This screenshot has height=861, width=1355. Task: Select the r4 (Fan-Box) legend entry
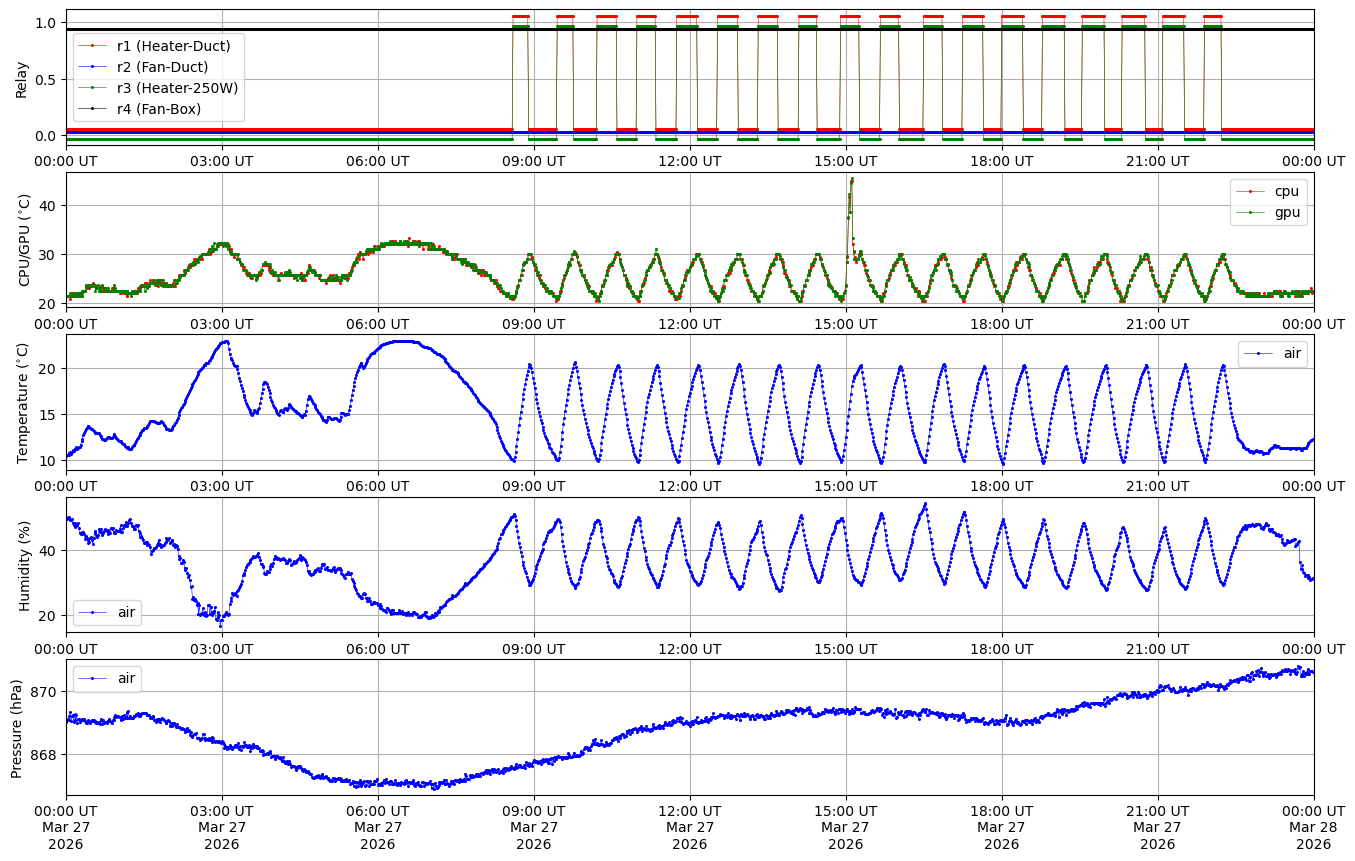(x=158, y=109)
